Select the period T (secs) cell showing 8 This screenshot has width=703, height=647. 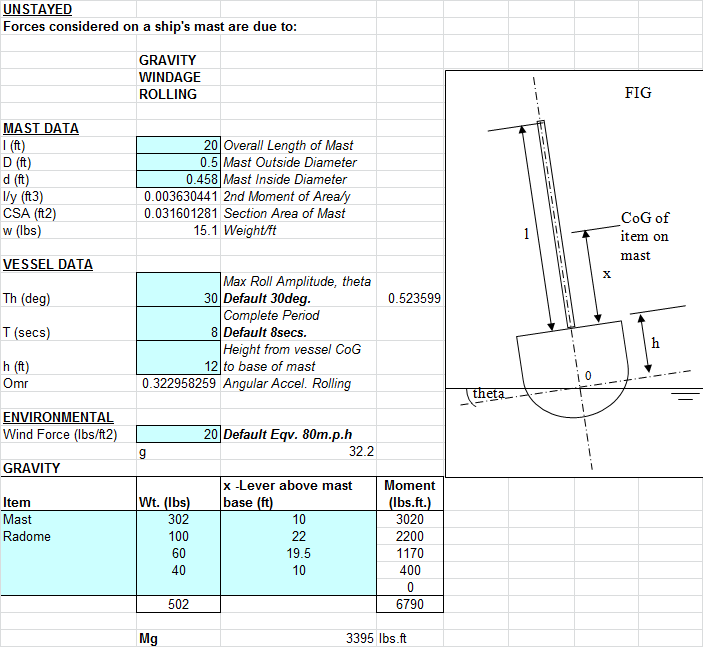[x=178, y=324]
